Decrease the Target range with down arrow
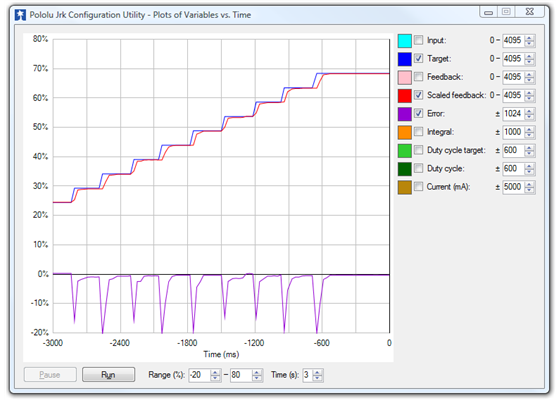The image size is (560, 400). click(529, 62)
